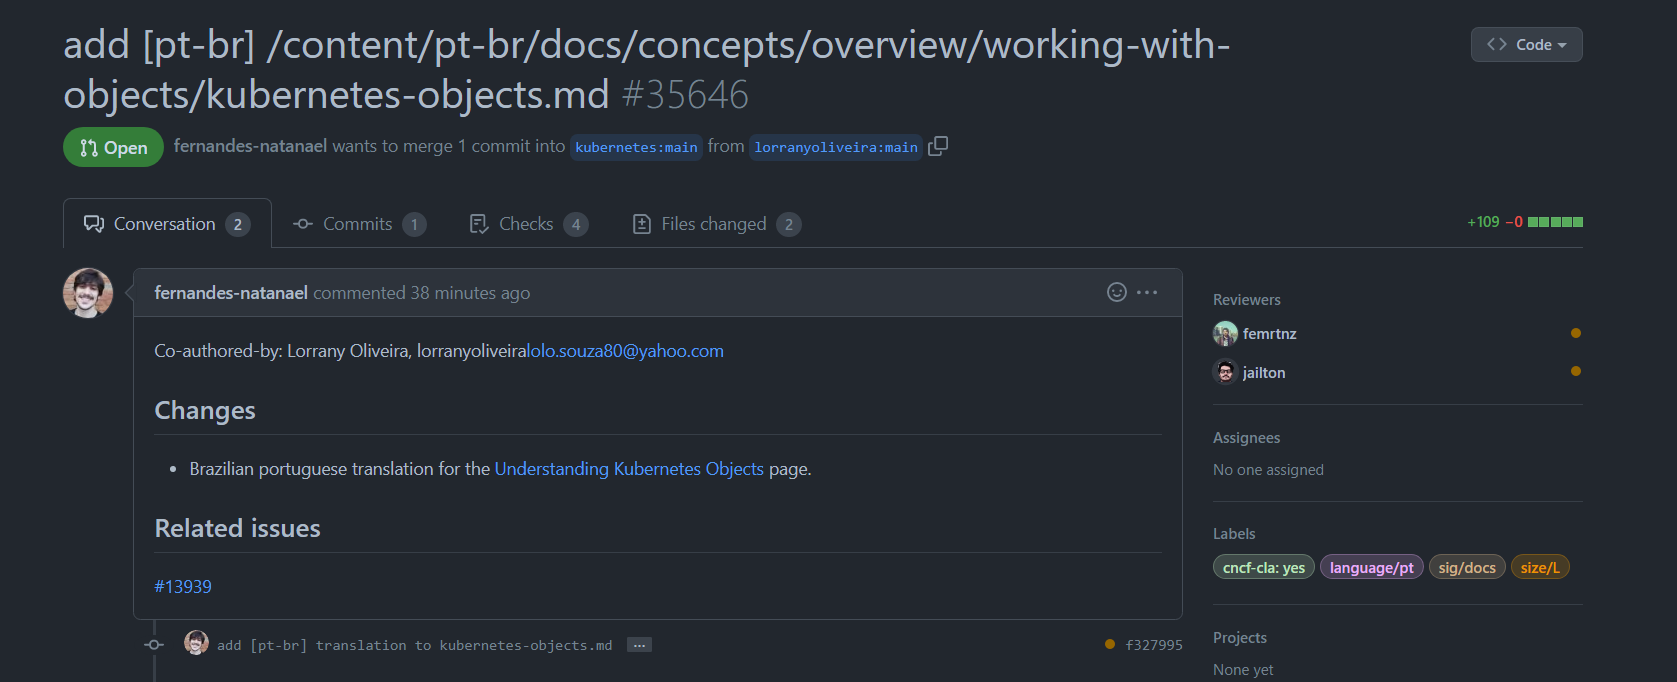This screenshot has height=682, width=1677.
Task: Click the lorranyoliveira:main head branch
Action: pos(836,147)
